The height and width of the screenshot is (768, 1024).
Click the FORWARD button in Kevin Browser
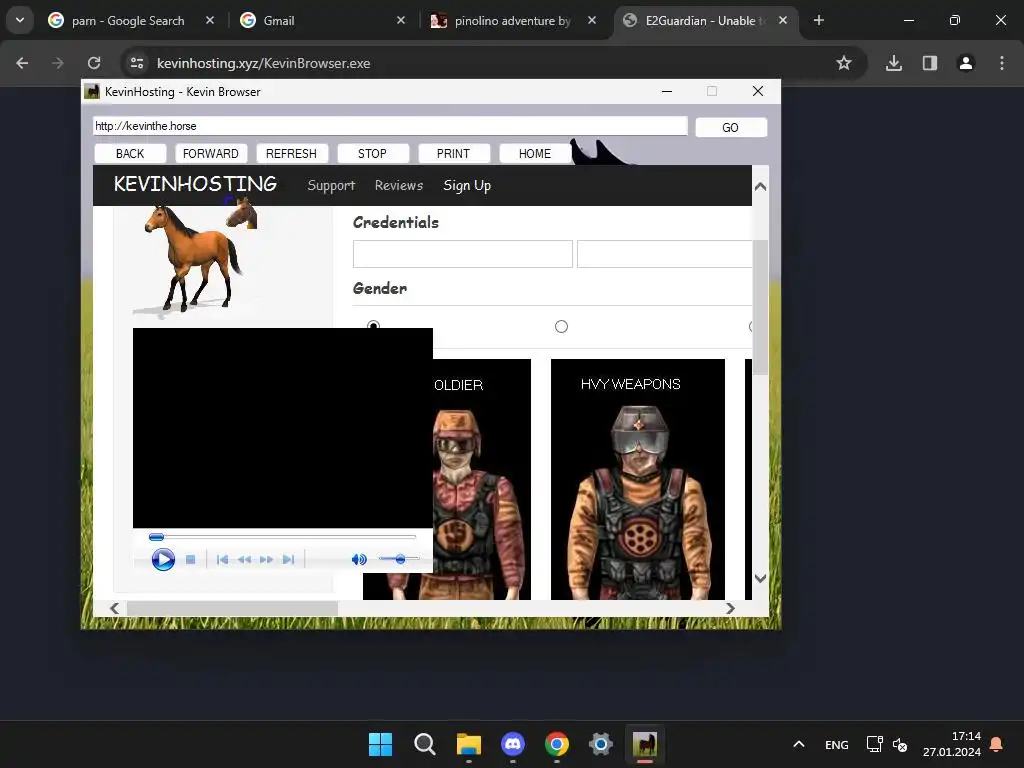pyautogui.click(x=211, y=153)
